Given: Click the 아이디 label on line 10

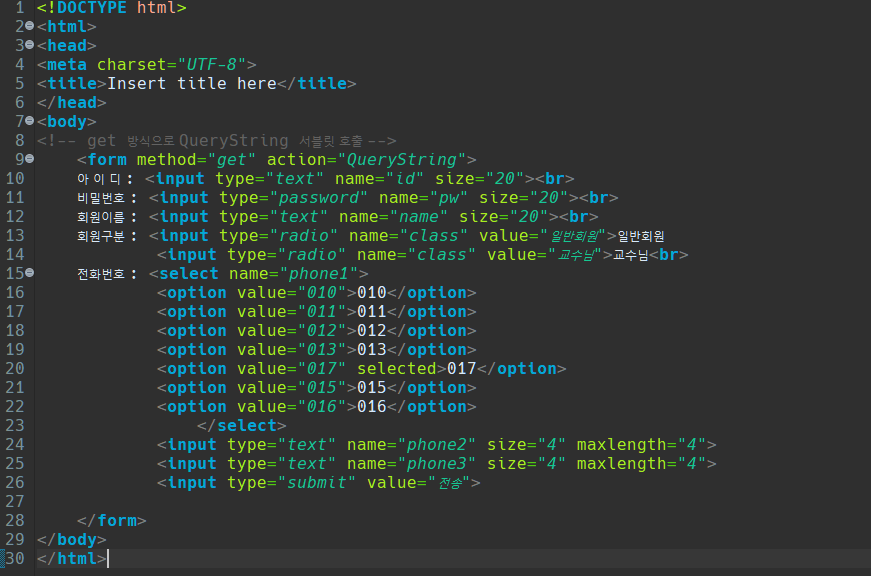Looking at the screenshot, I should (99, 179).
